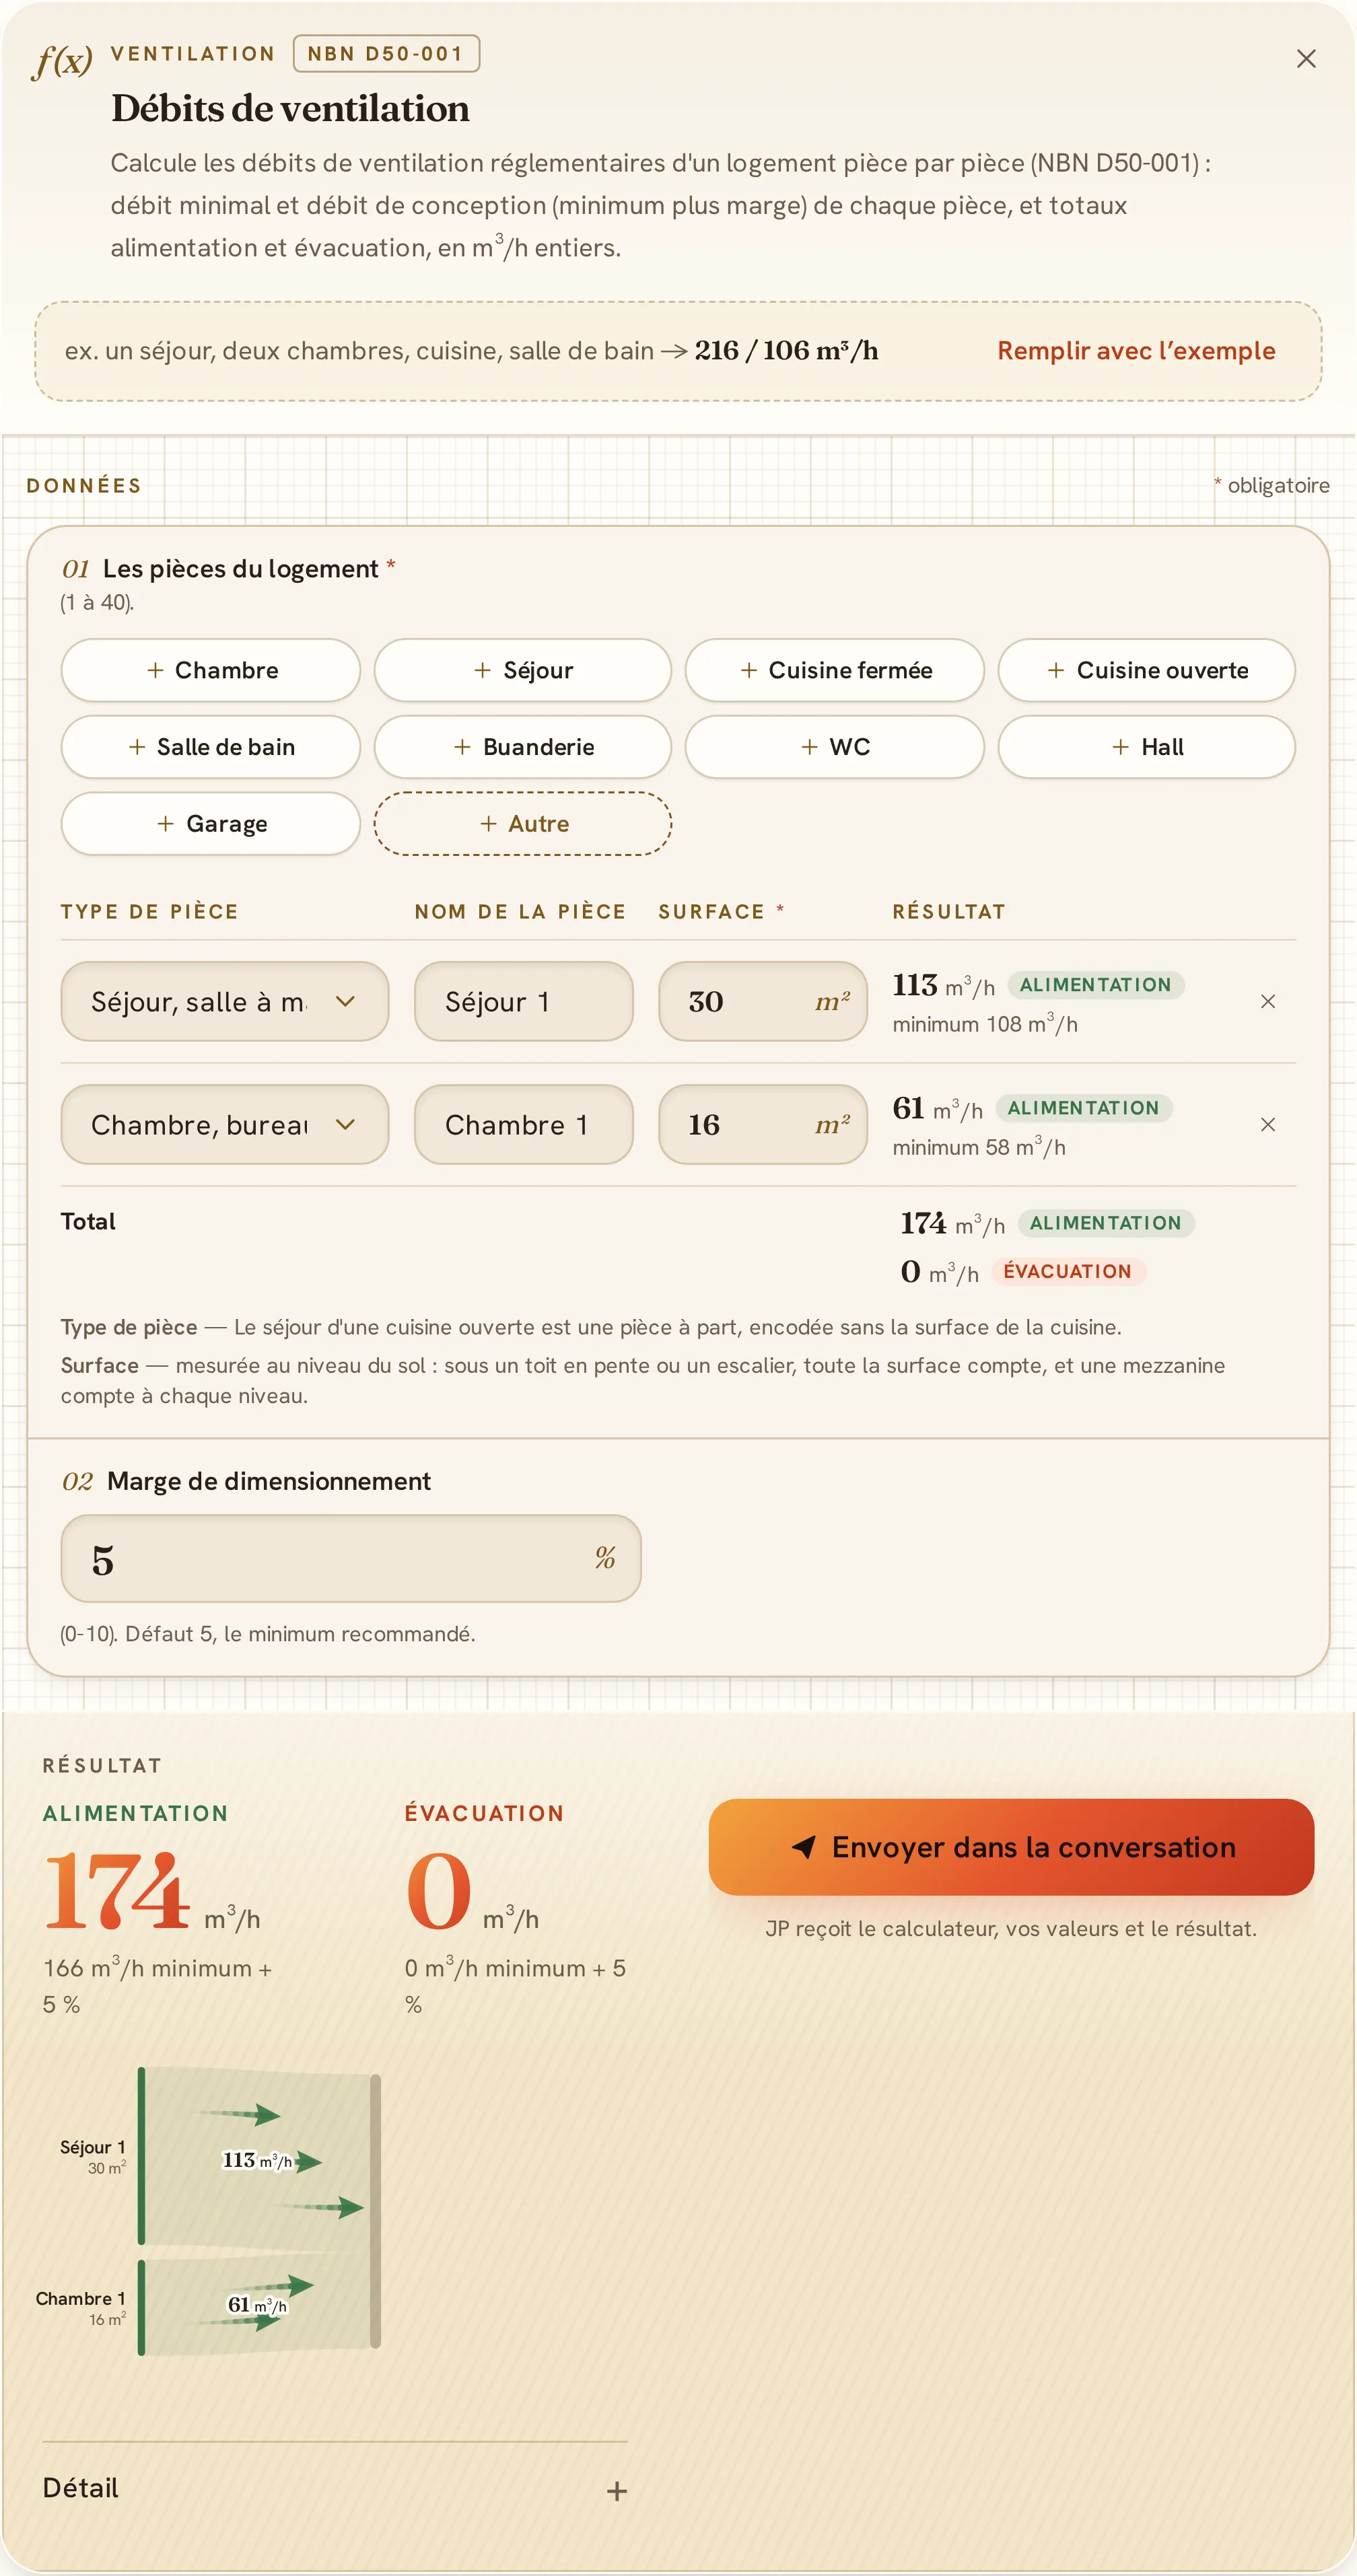
Task: Open the Séjour, salle à manger type dropdown
Action: click(224, 1001)
